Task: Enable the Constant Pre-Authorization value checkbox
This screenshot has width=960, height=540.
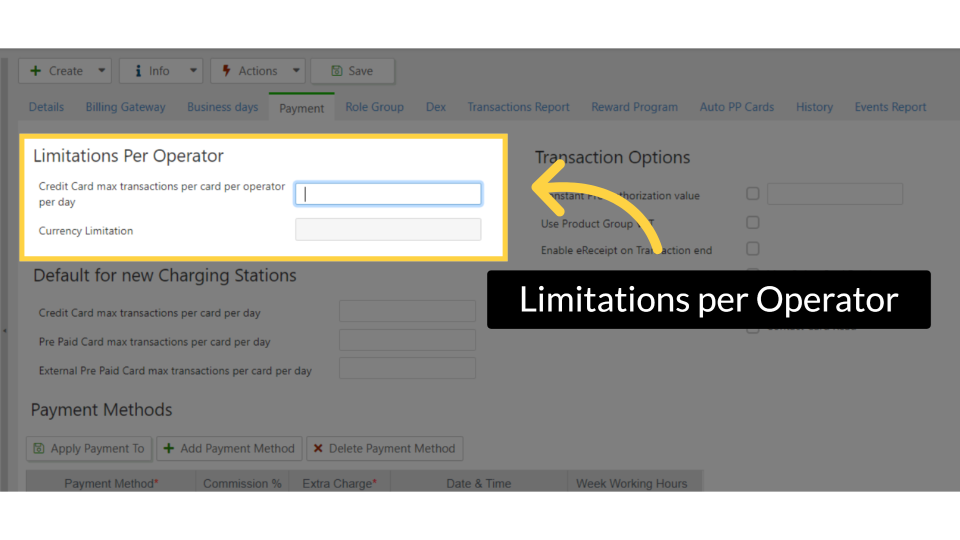Action: point(753,194)
